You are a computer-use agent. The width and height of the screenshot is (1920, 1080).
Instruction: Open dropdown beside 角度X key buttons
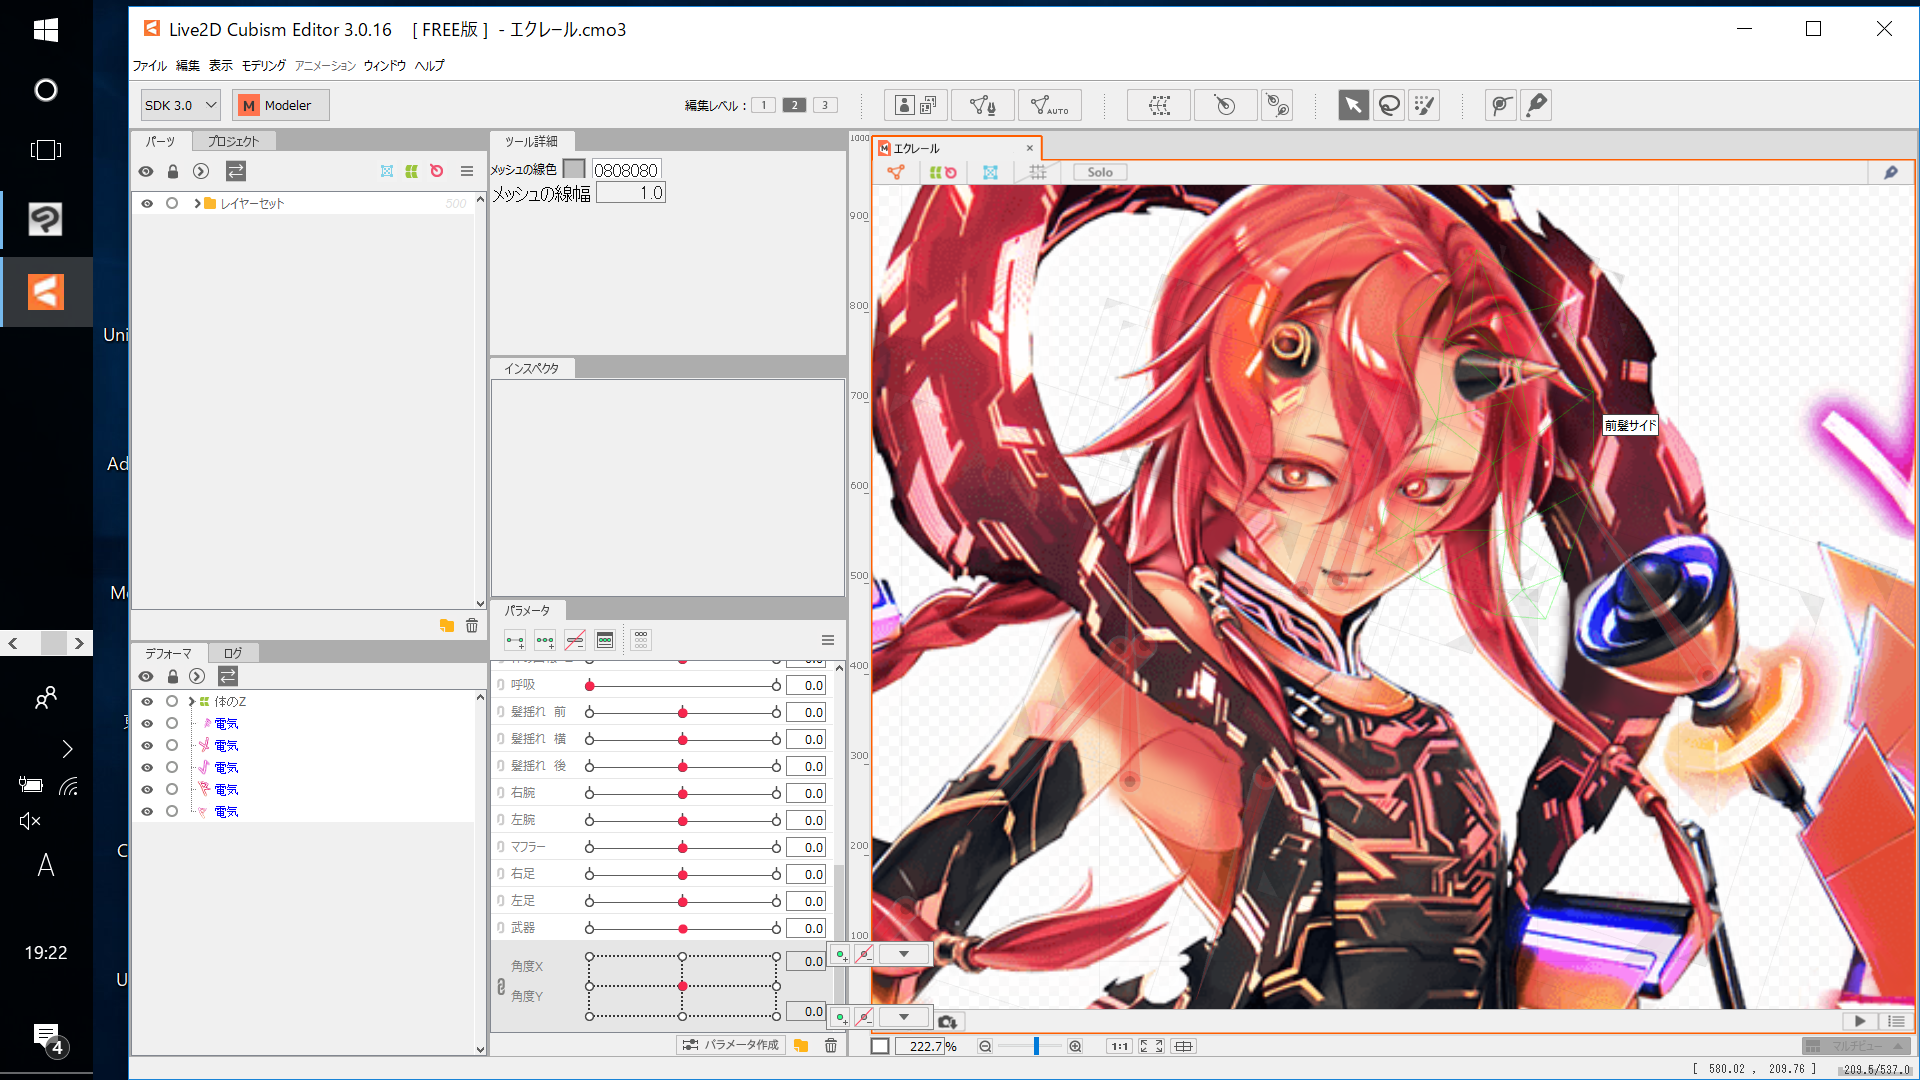pyautogui.click(x=904, y=954)
